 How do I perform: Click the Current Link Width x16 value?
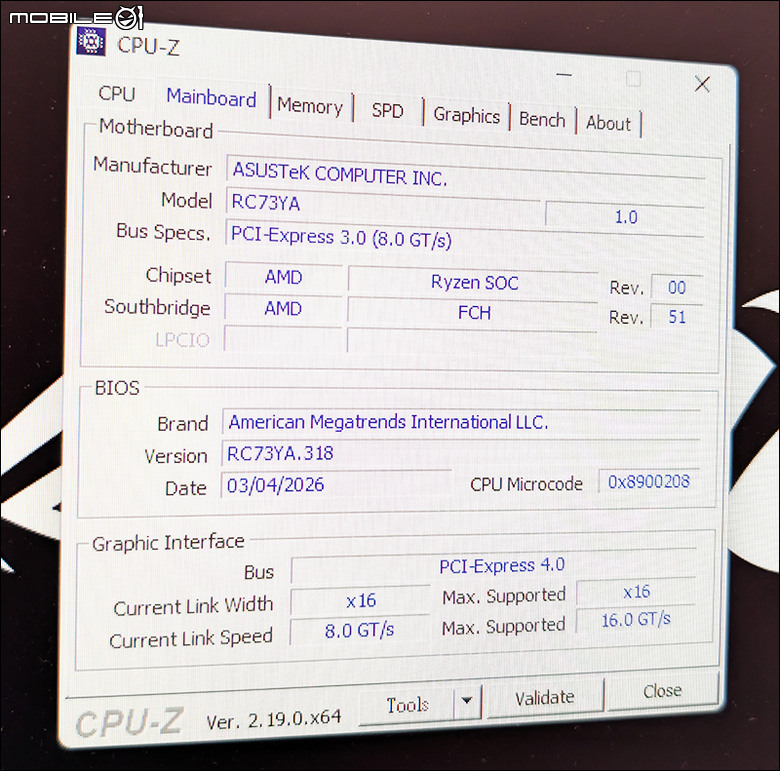pyautogui.click(x=360, y=601)
